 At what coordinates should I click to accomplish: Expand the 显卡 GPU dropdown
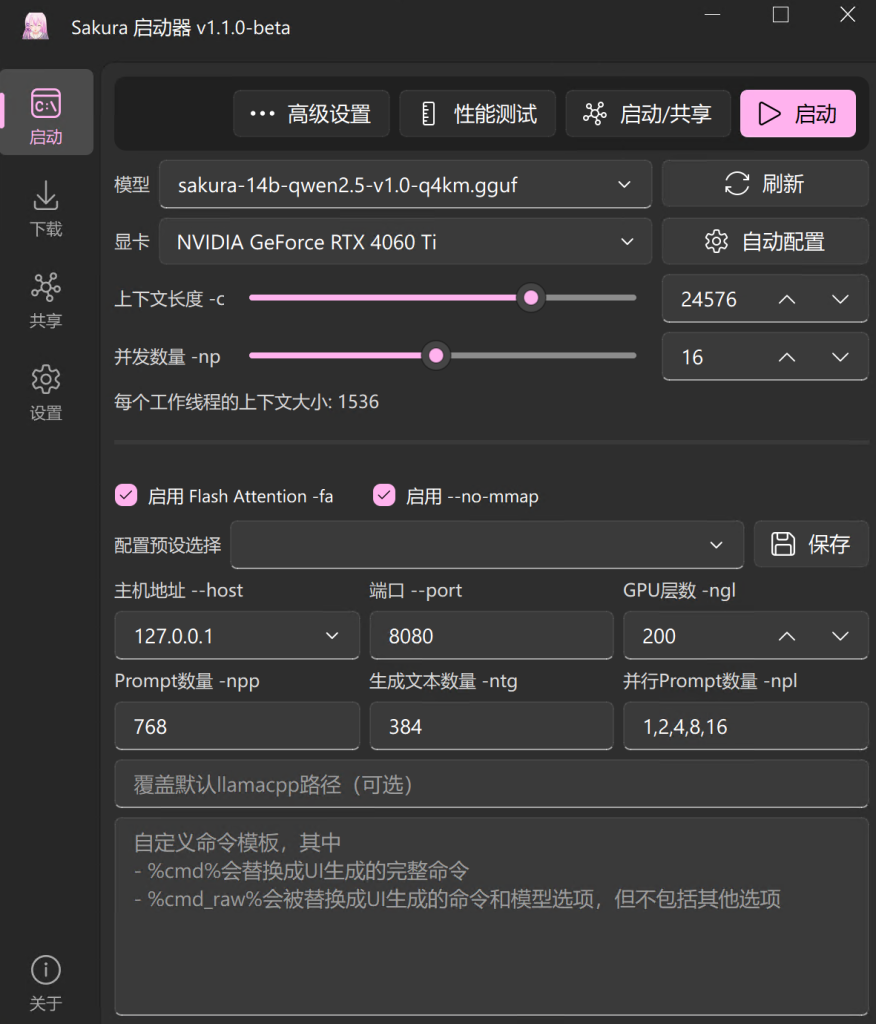(x=405, y=242)
